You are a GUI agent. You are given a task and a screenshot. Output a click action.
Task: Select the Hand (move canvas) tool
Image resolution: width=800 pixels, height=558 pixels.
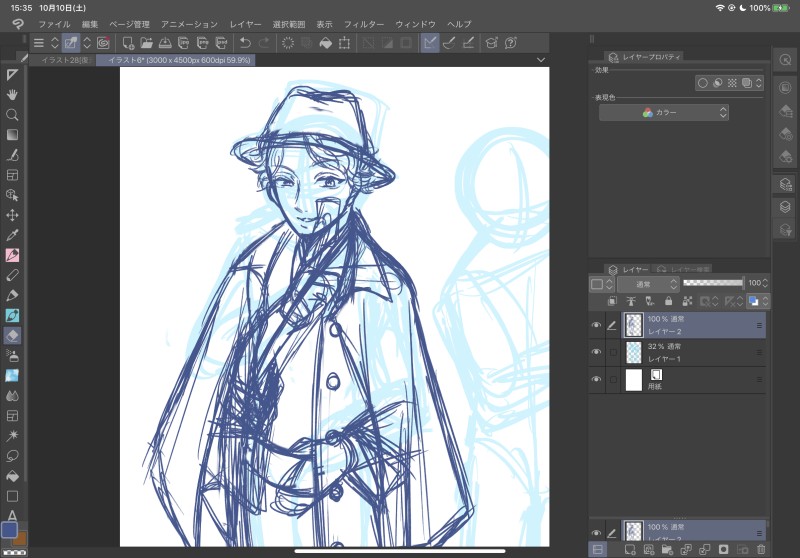tap(13, 94)
